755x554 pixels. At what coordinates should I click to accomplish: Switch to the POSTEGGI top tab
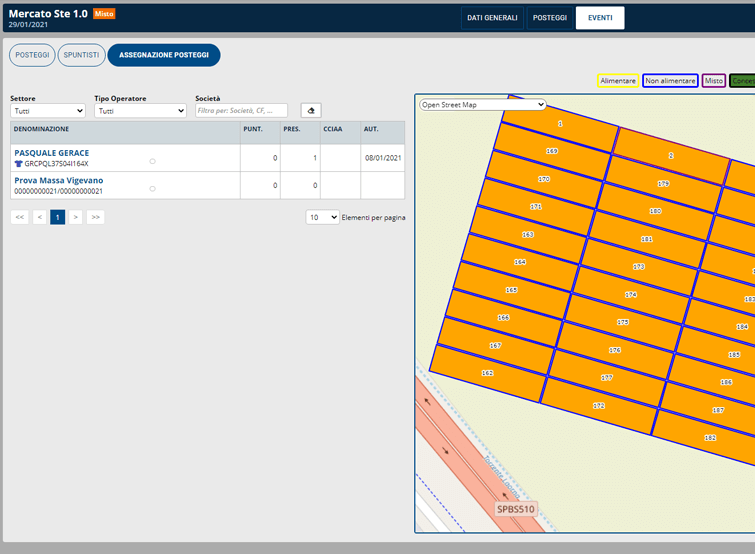tap(550, 18)
